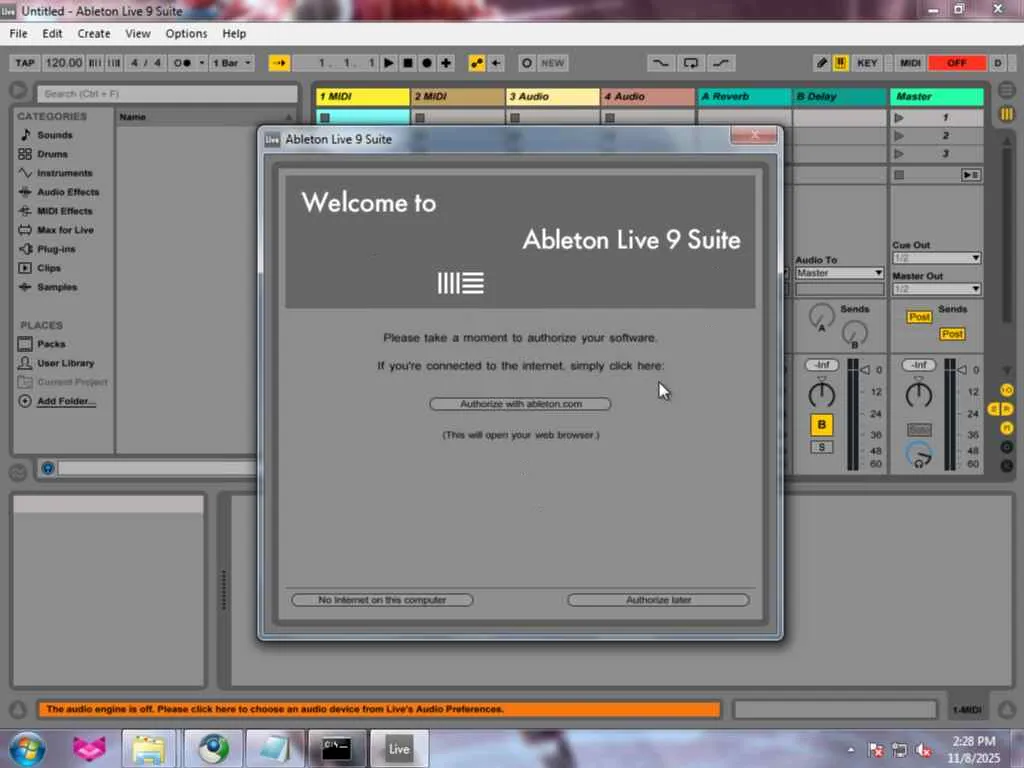Click the Play button in transport bar

coord(389,63)
